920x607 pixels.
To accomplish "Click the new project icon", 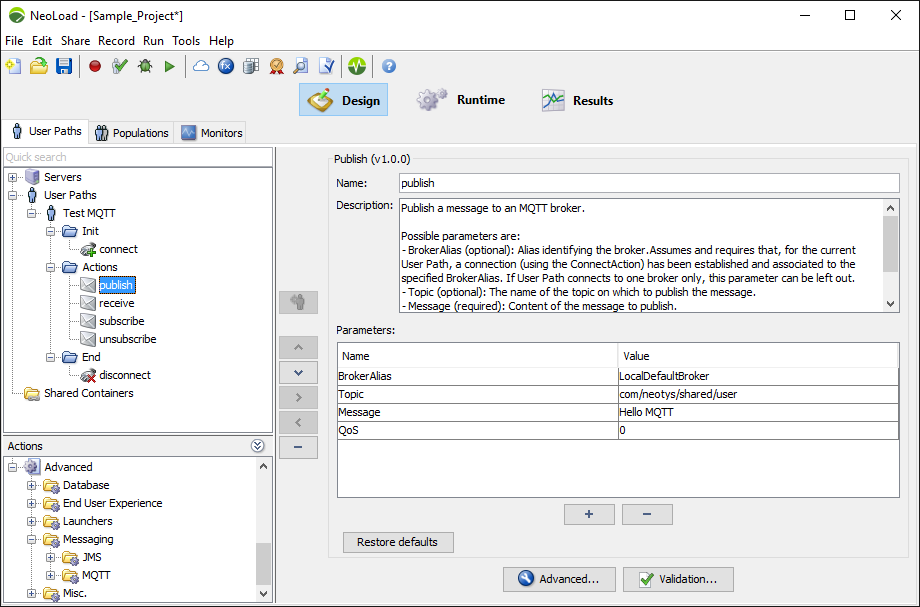I will (13, 67).
